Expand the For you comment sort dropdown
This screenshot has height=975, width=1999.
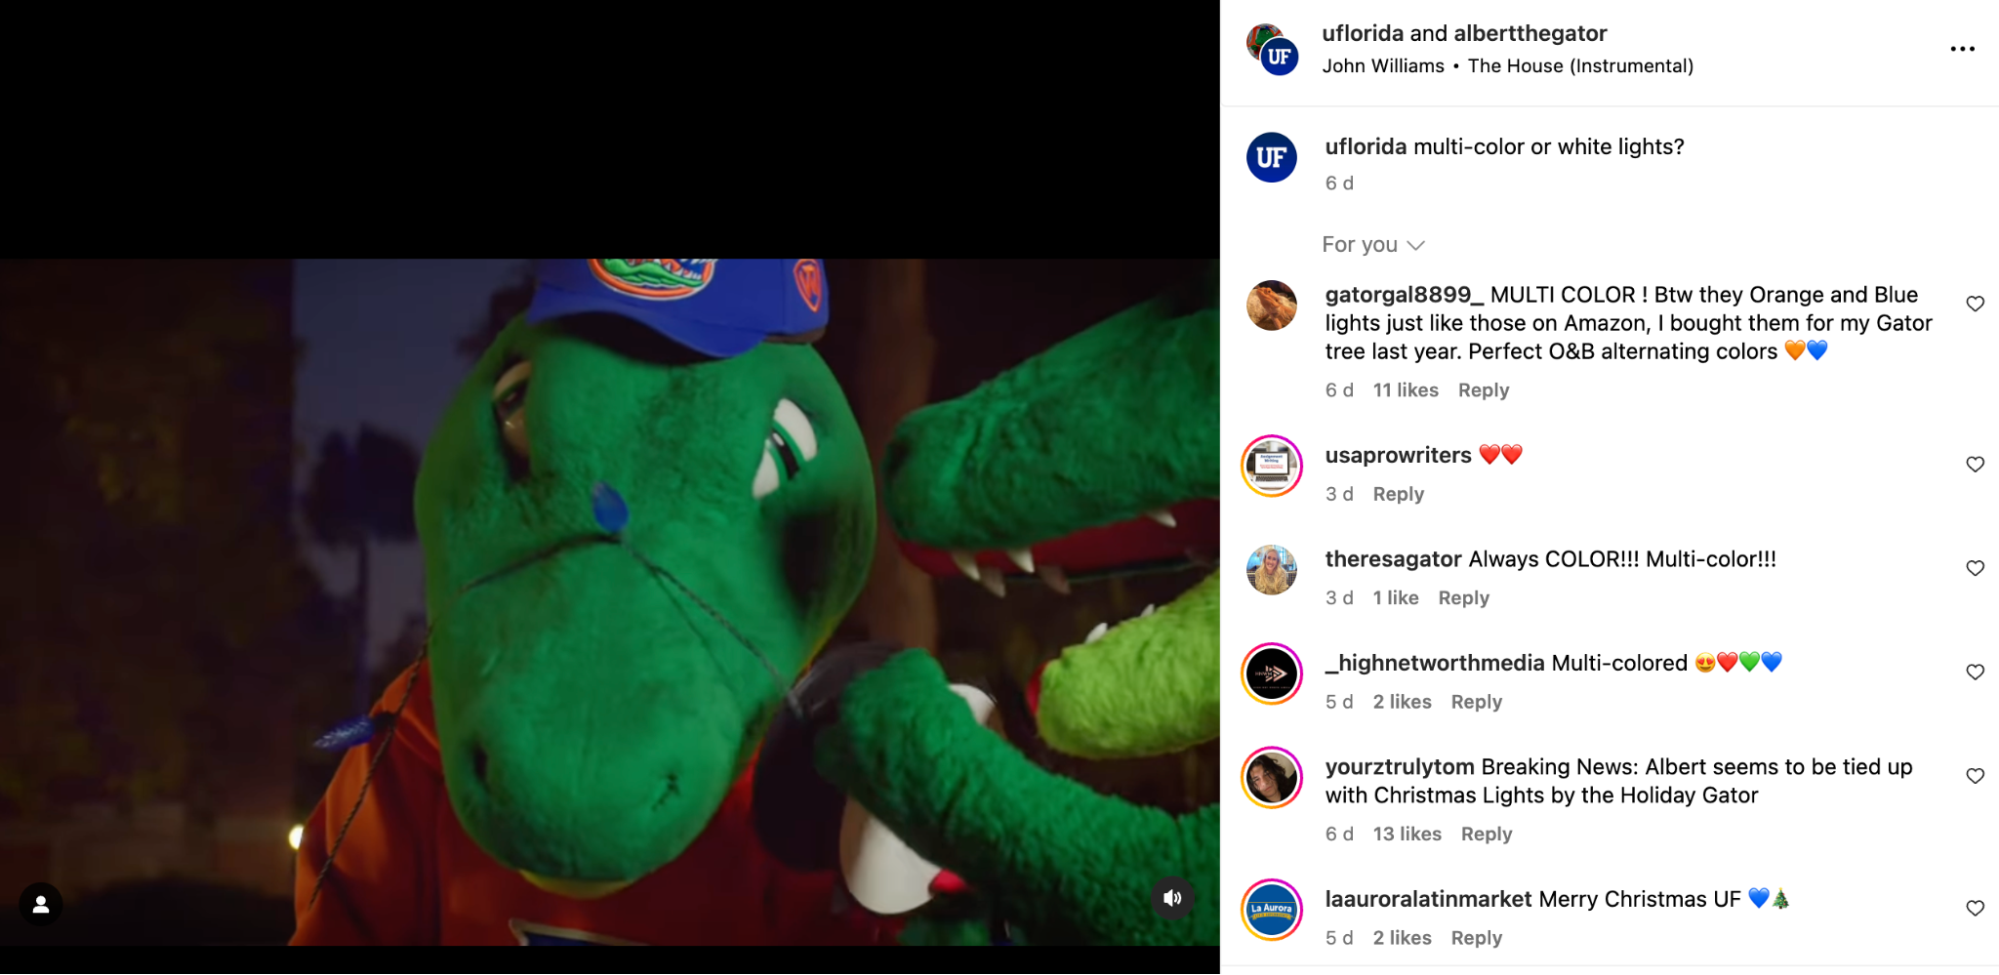pyautogui.click(x=1373, y=245)
